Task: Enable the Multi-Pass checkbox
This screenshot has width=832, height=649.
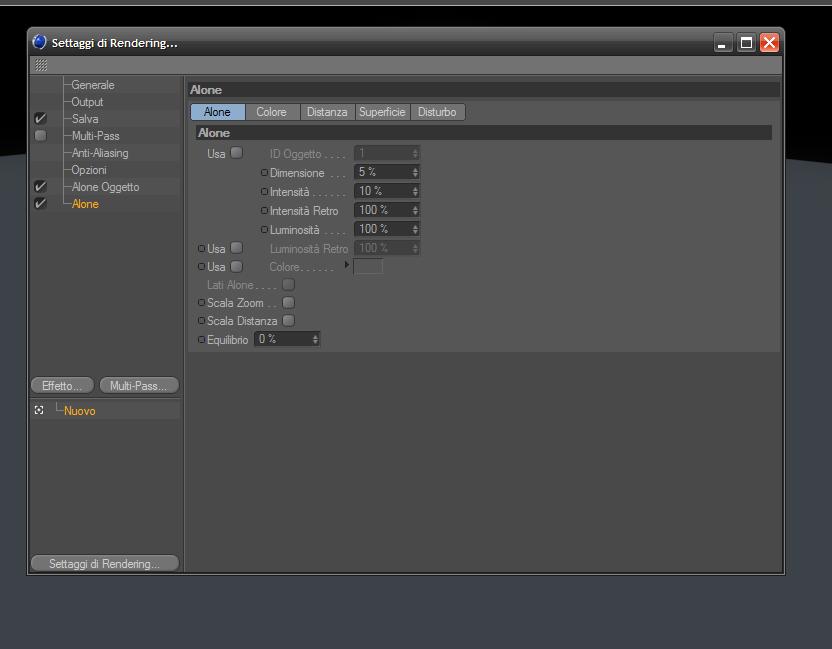Action: [40, 135]
